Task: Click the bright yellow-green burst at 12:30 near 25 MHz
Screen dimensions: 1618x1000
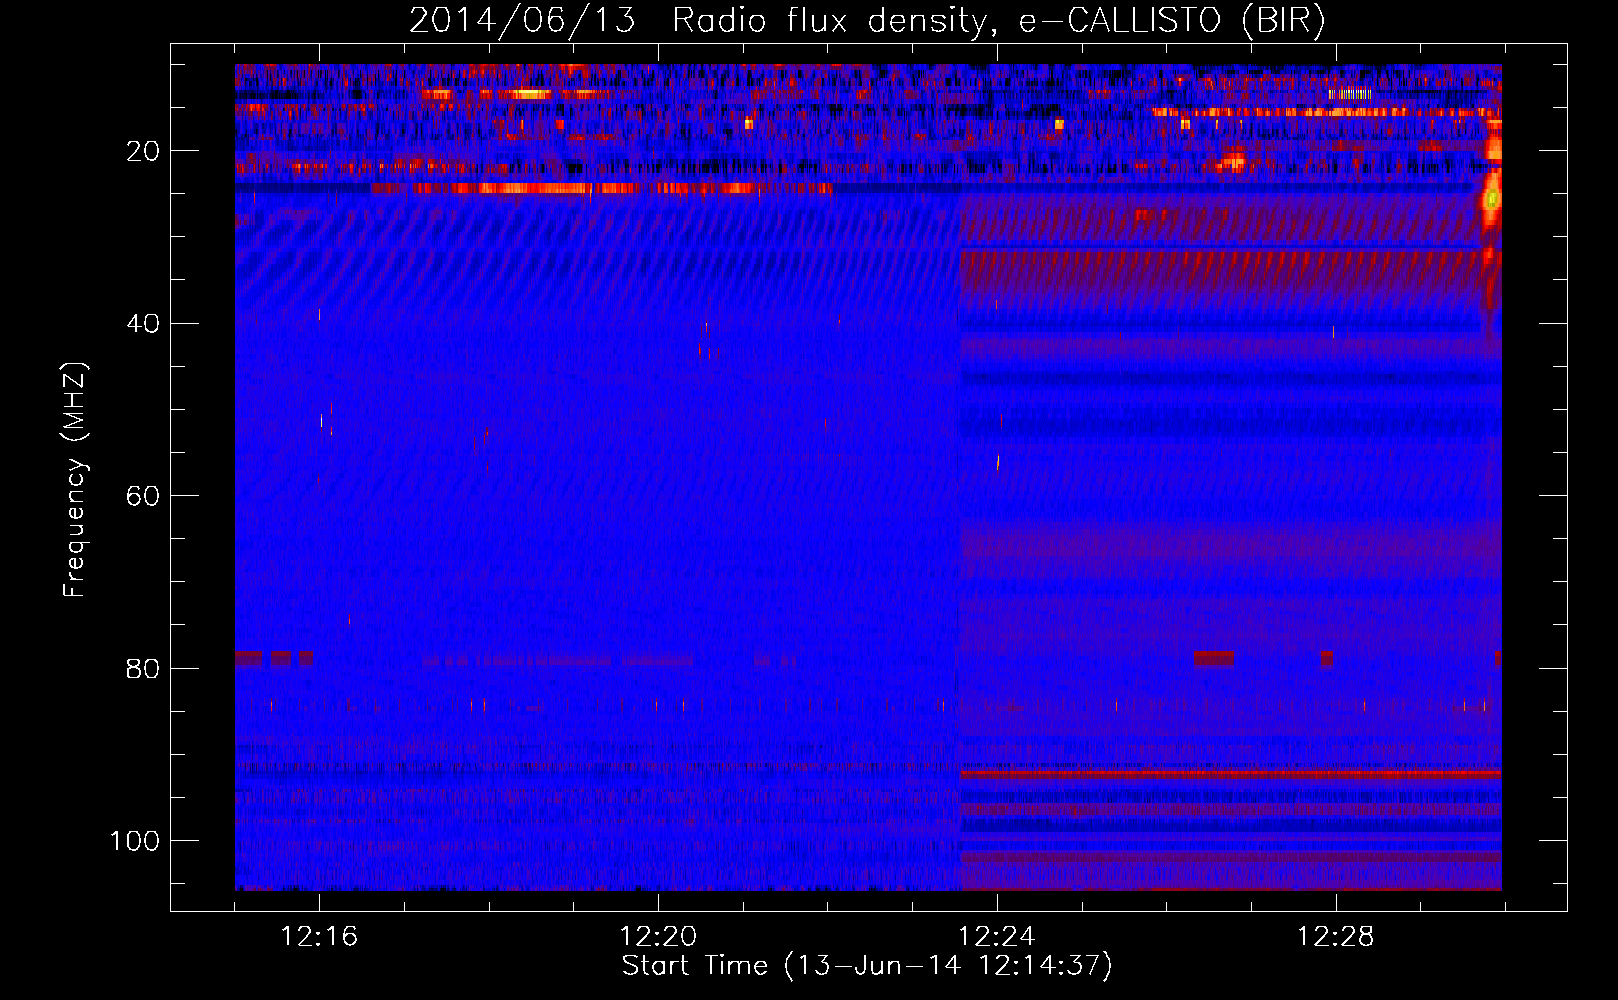Action: [x=1491, y=199]
